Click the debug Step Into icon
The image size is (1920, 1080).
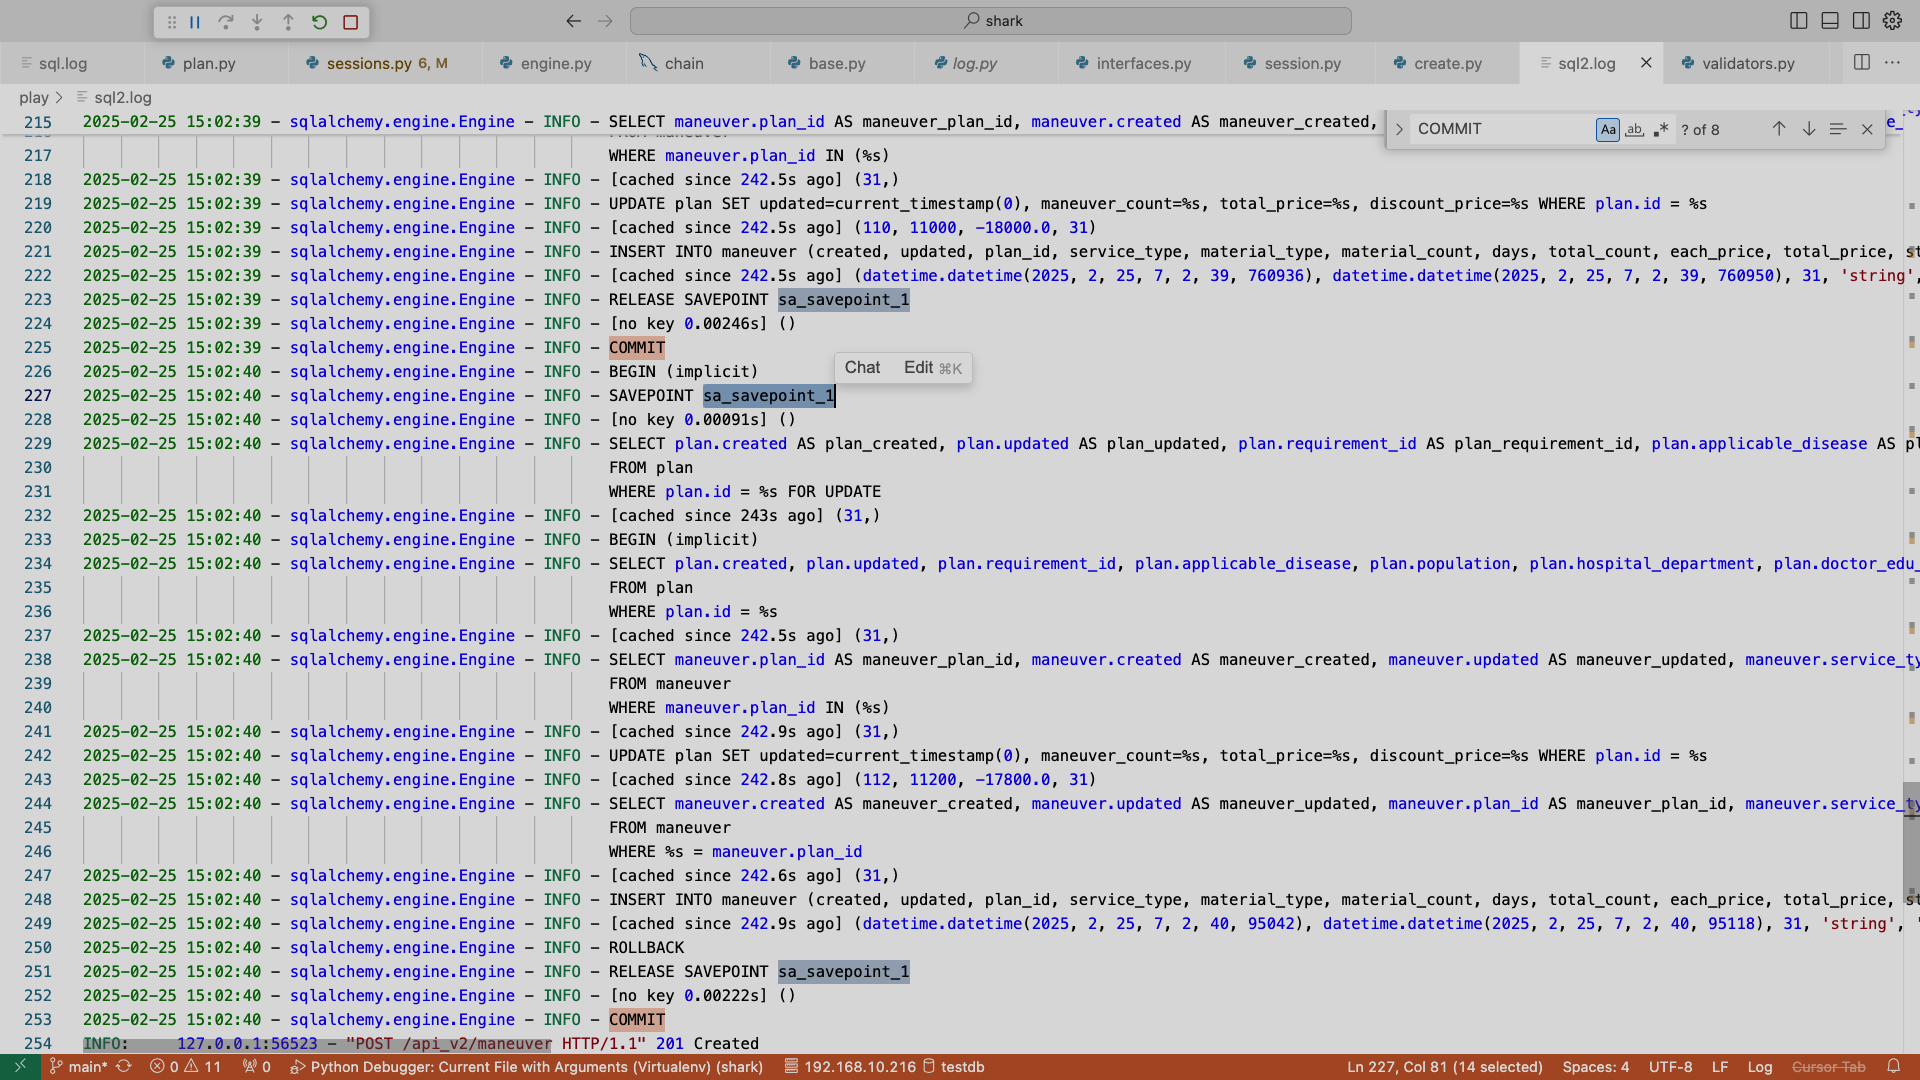(257, 22)
